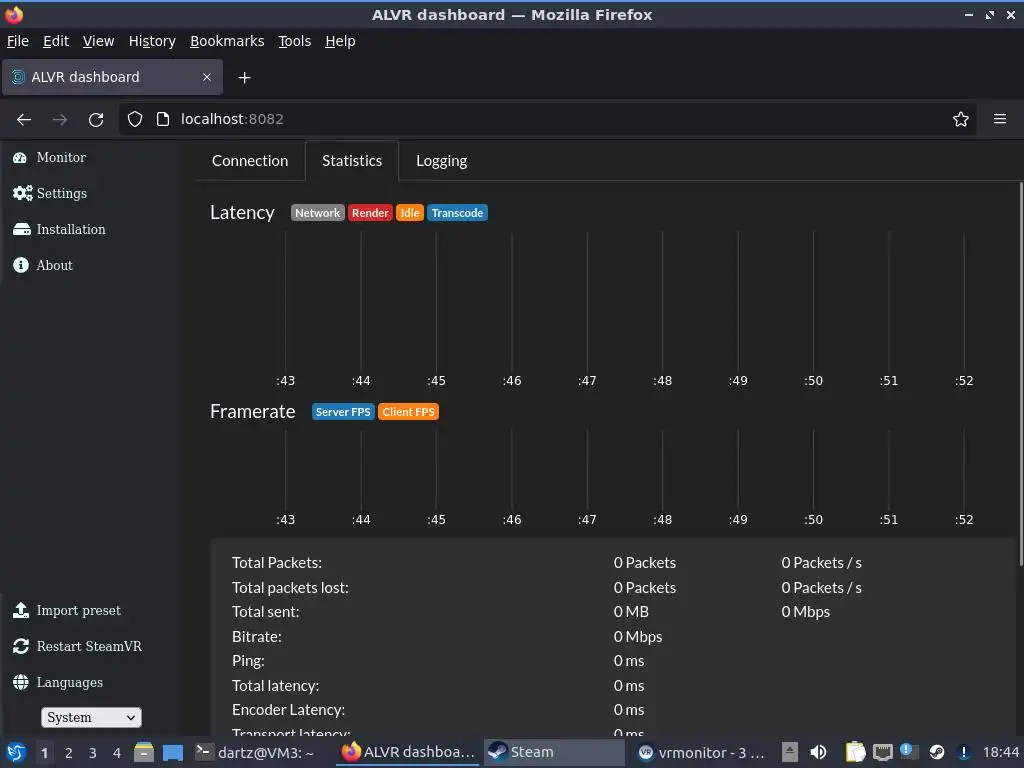1024x768 pixels.
Task: Bookmark this page with the star
Action: click(x=960, y=119)
